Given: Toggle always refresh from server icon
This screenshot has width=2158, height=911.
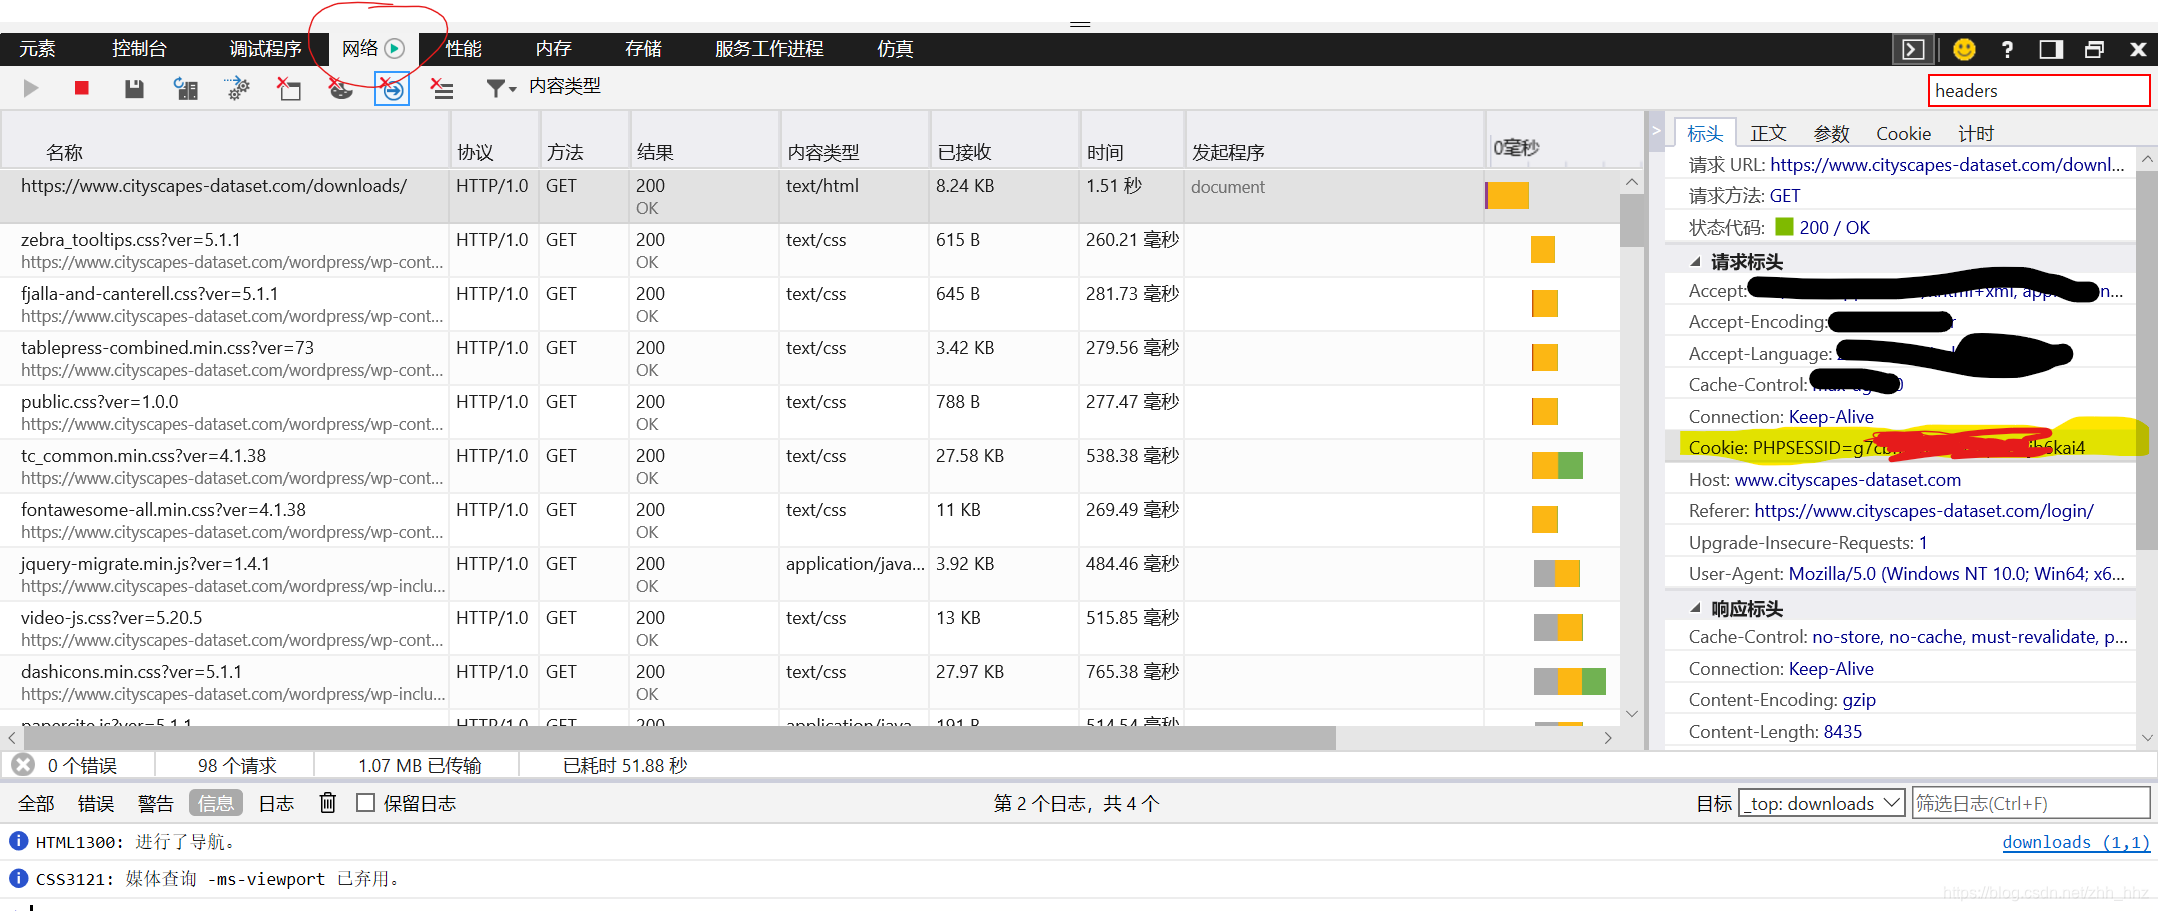Looking at the screenshot, I should (x=186, y=89).
